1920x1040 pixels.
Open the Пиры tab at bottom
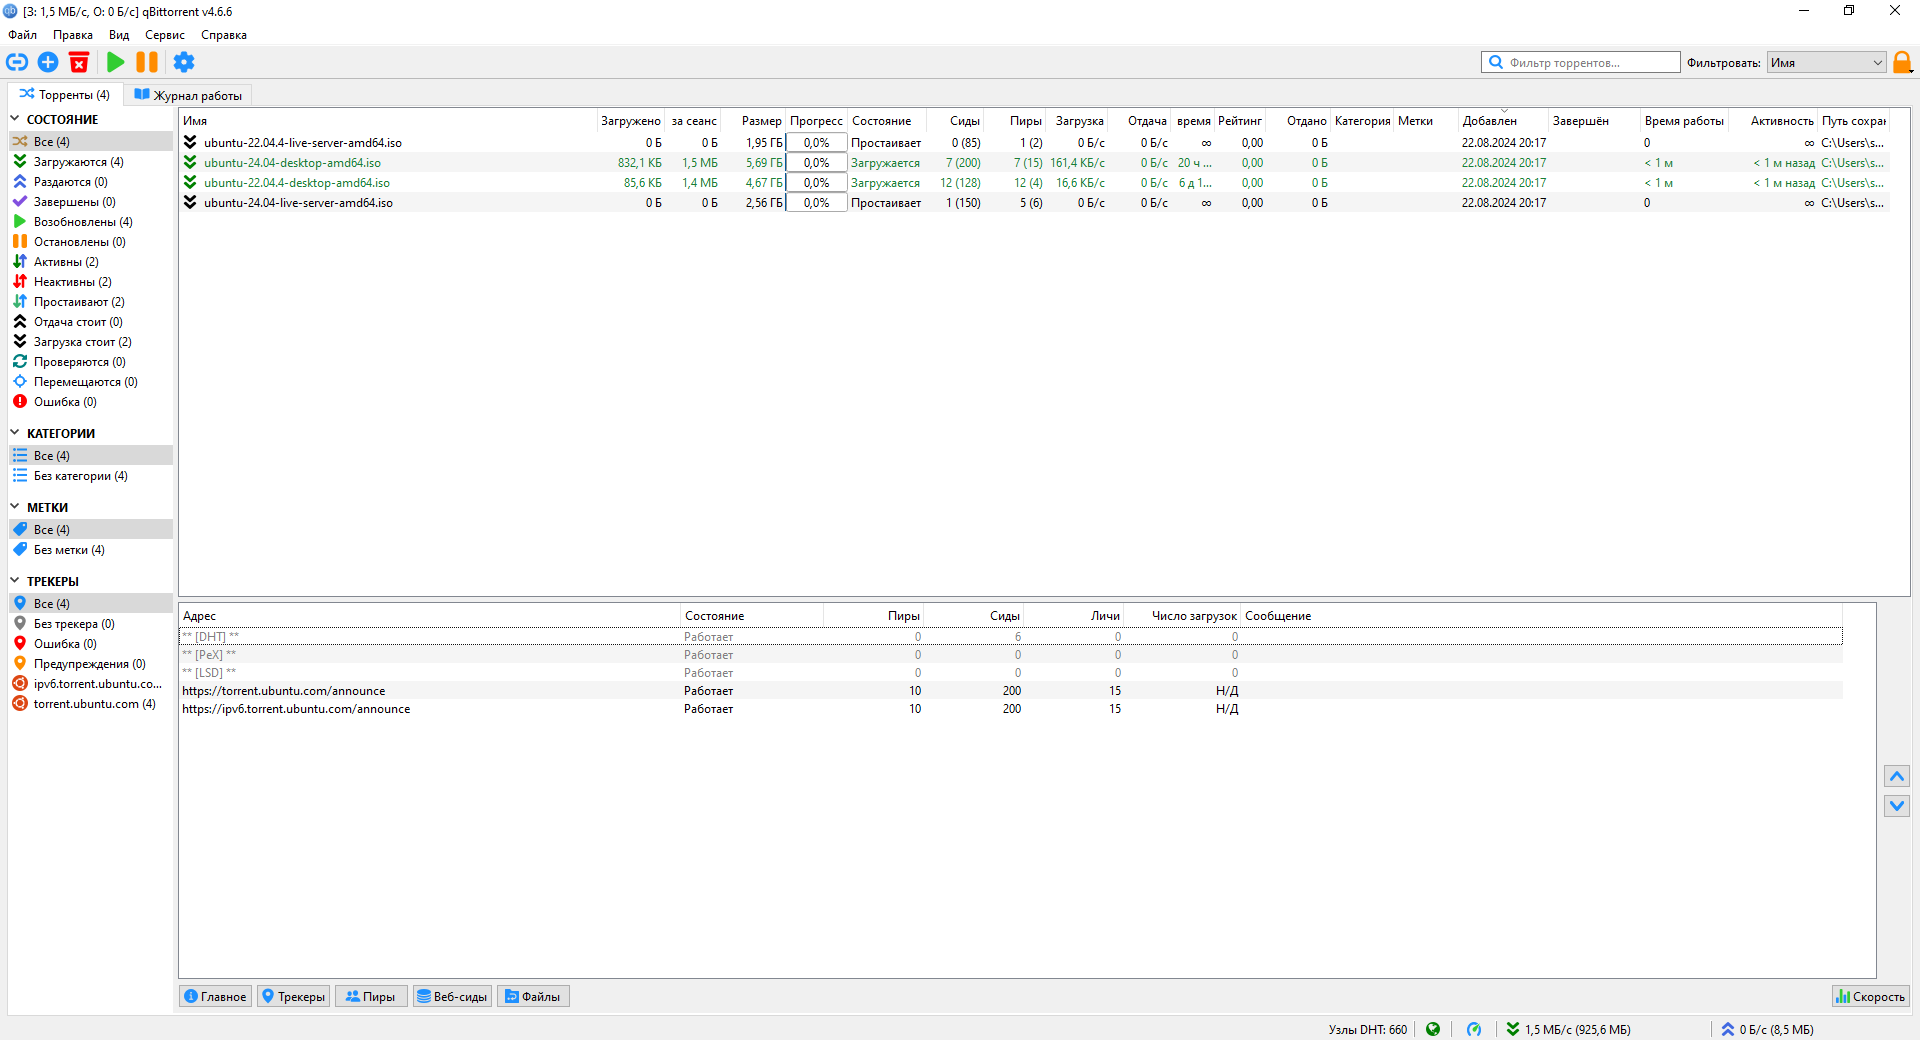click(x=371, y=996)
